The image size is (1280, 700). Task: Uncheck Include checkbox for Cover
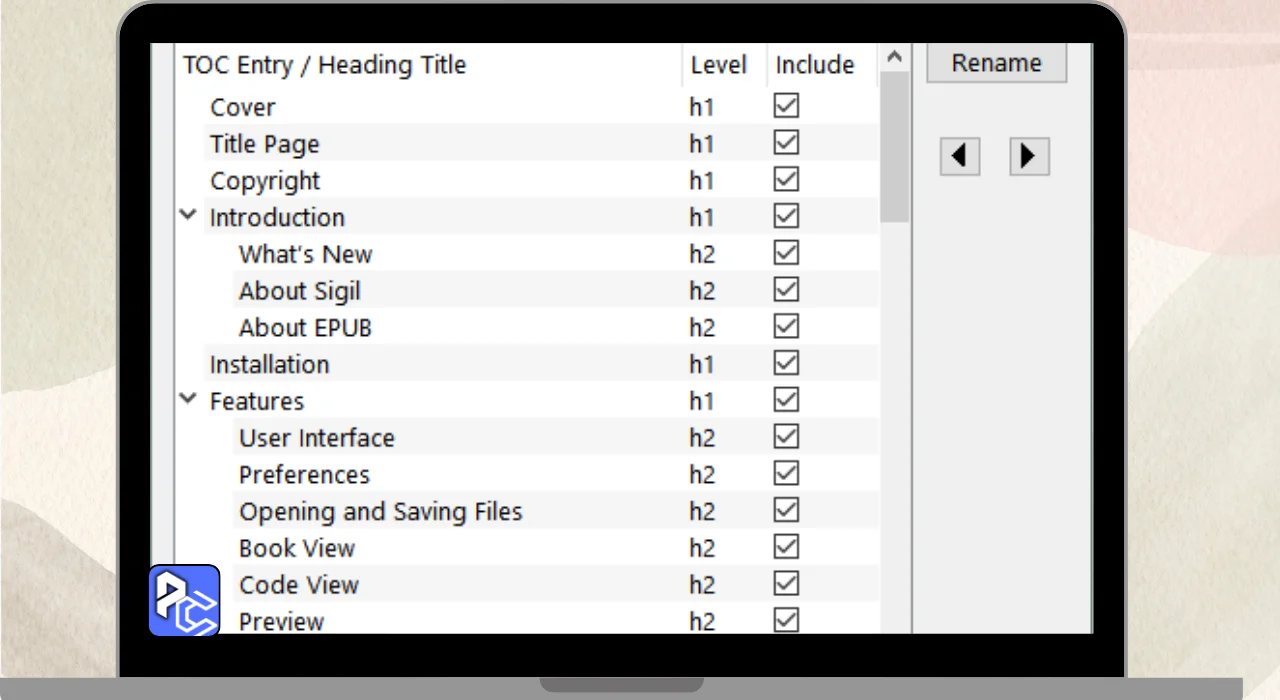coord(786,106)
